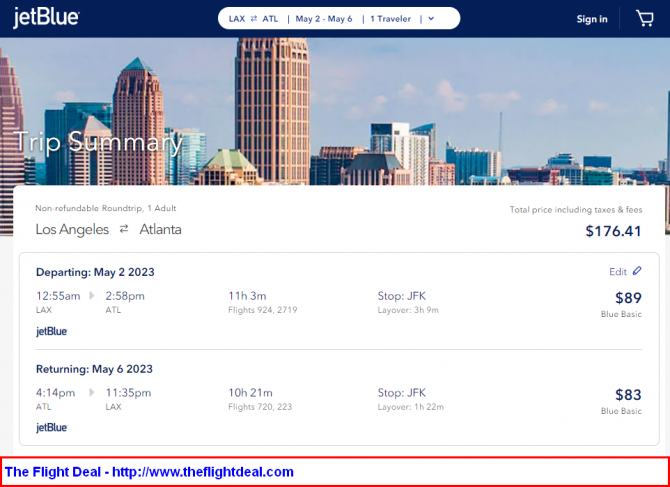Click 11:35pm arrival time
This screenshot has height=487, width=670.
click(128, 393)
